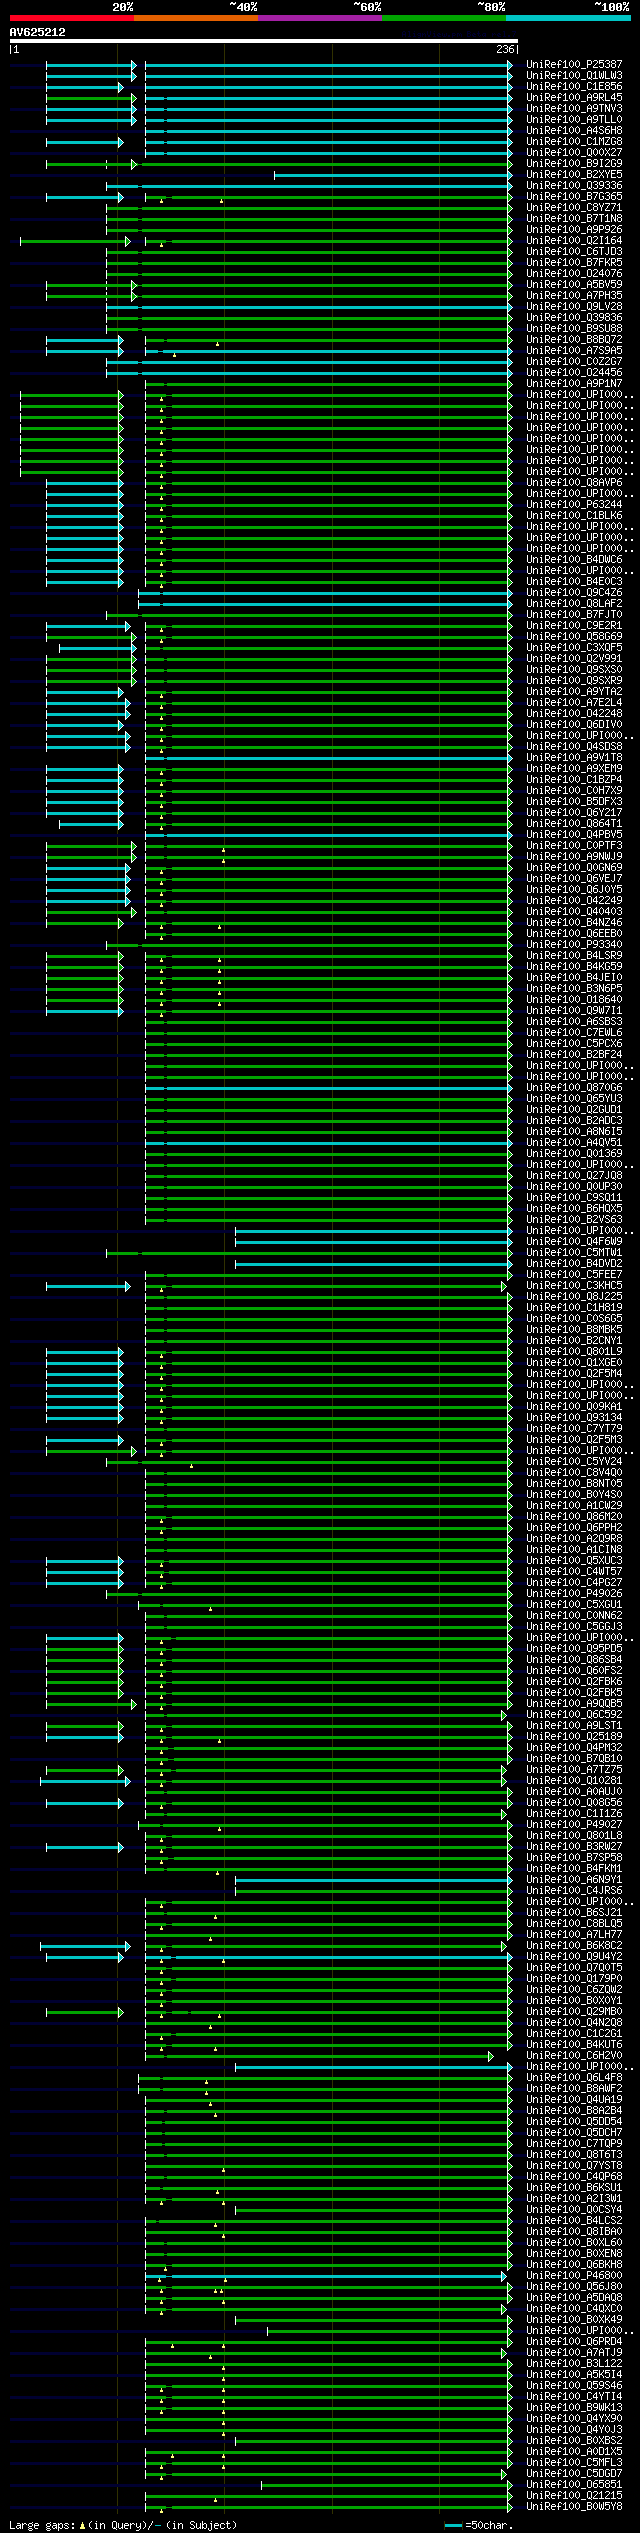Open hit UniRef100_P25387
This screenshot has width=640, height=2533.
click(574, 65)
